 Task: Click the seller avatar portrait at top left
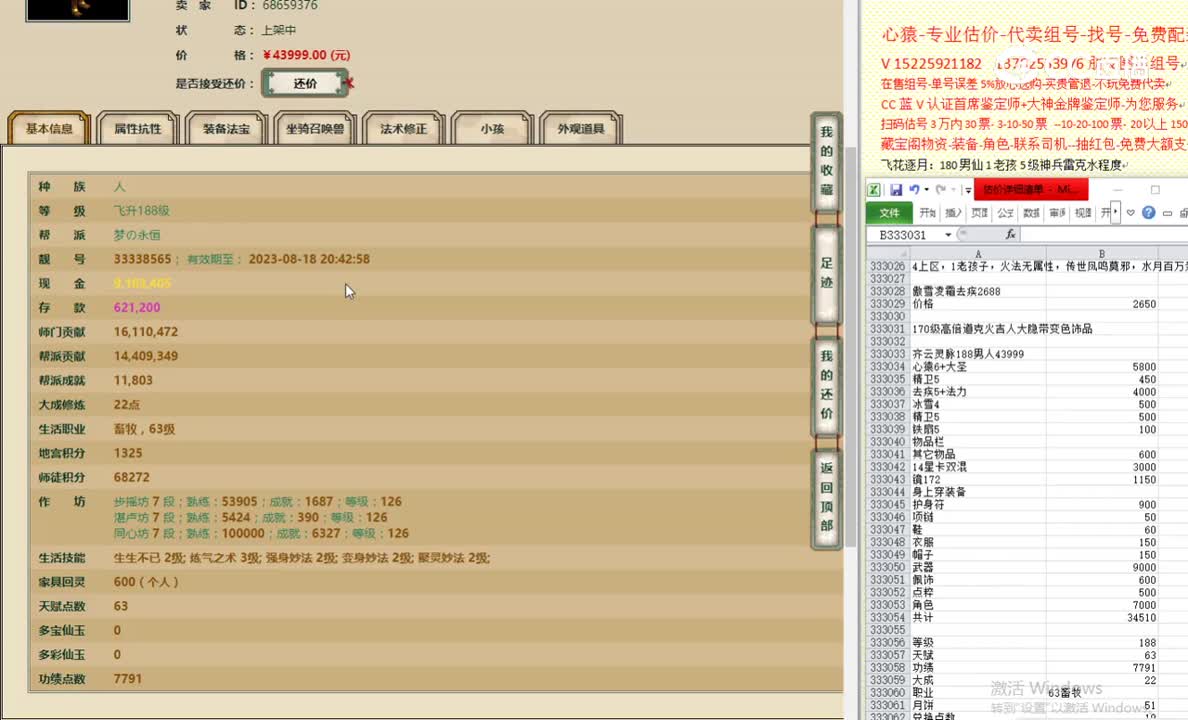77,10
